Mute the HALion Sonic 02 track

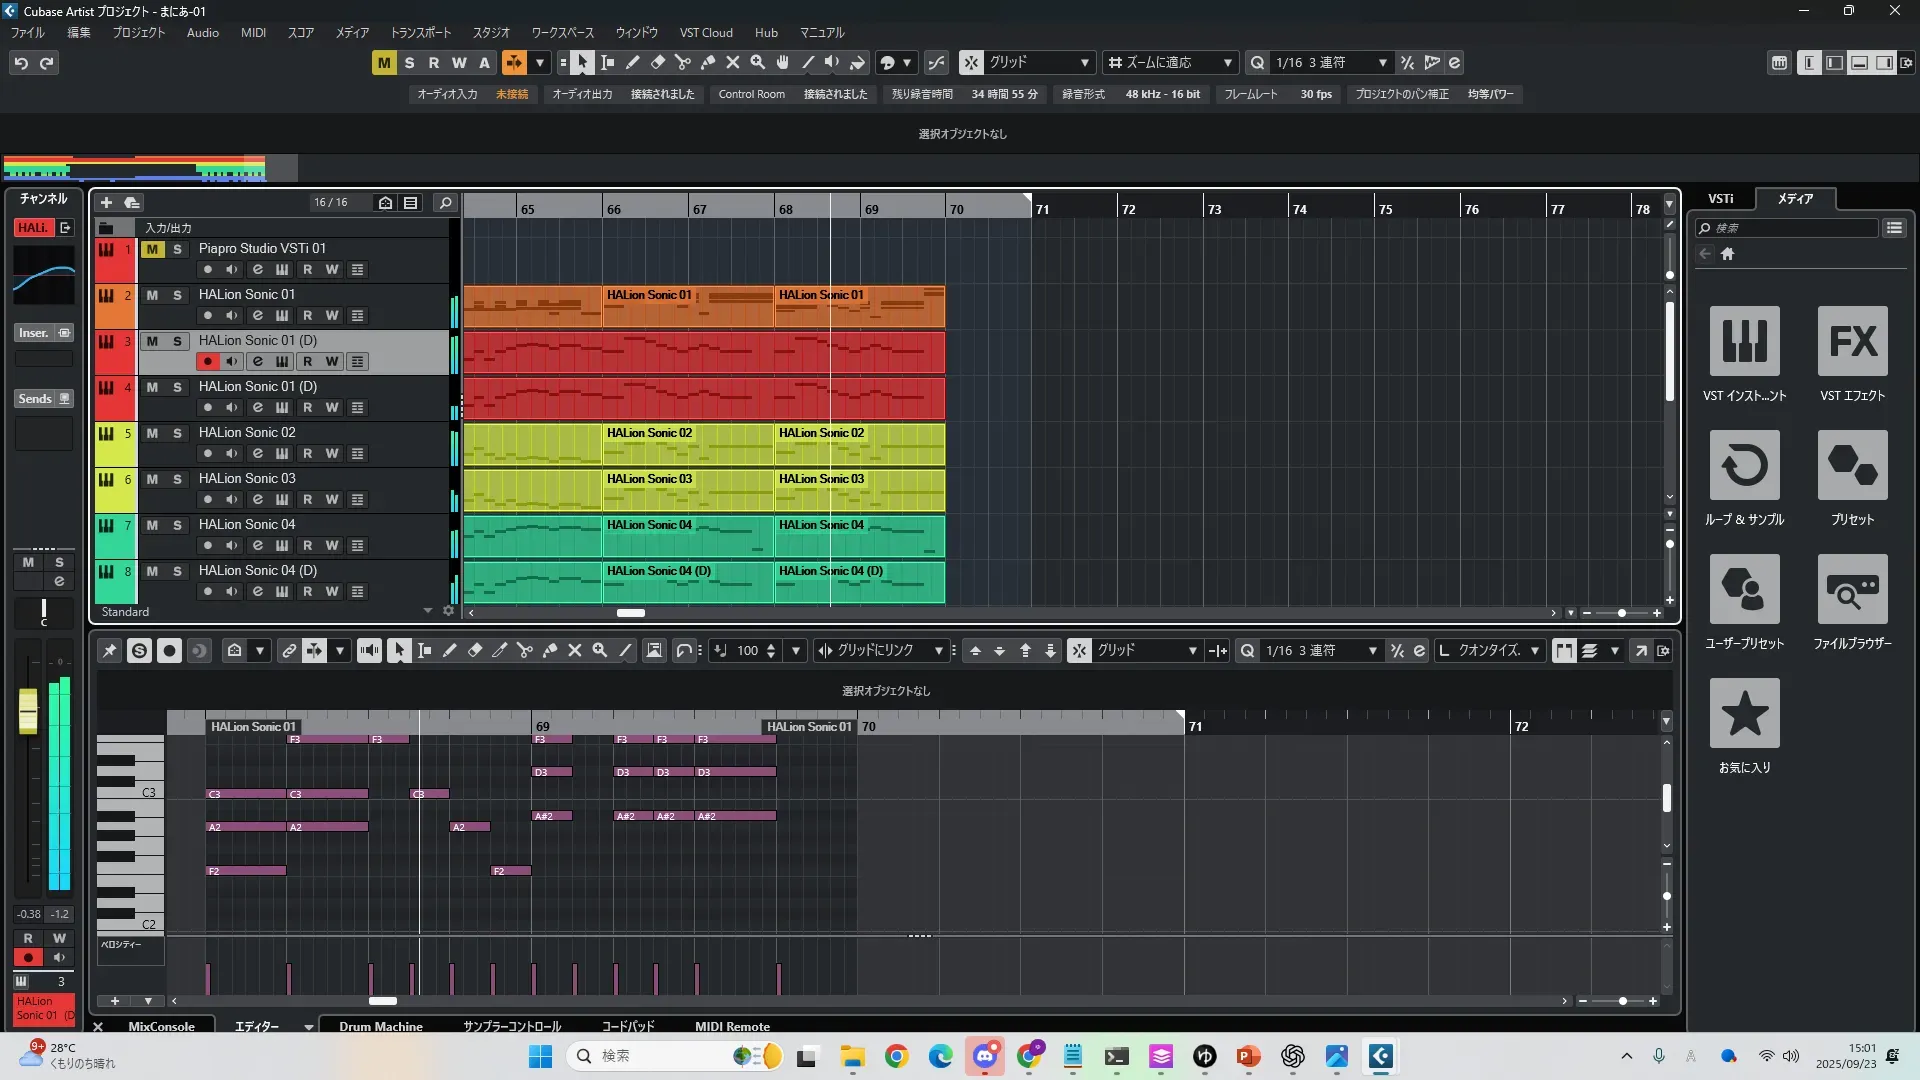click(x=152, y=433)
